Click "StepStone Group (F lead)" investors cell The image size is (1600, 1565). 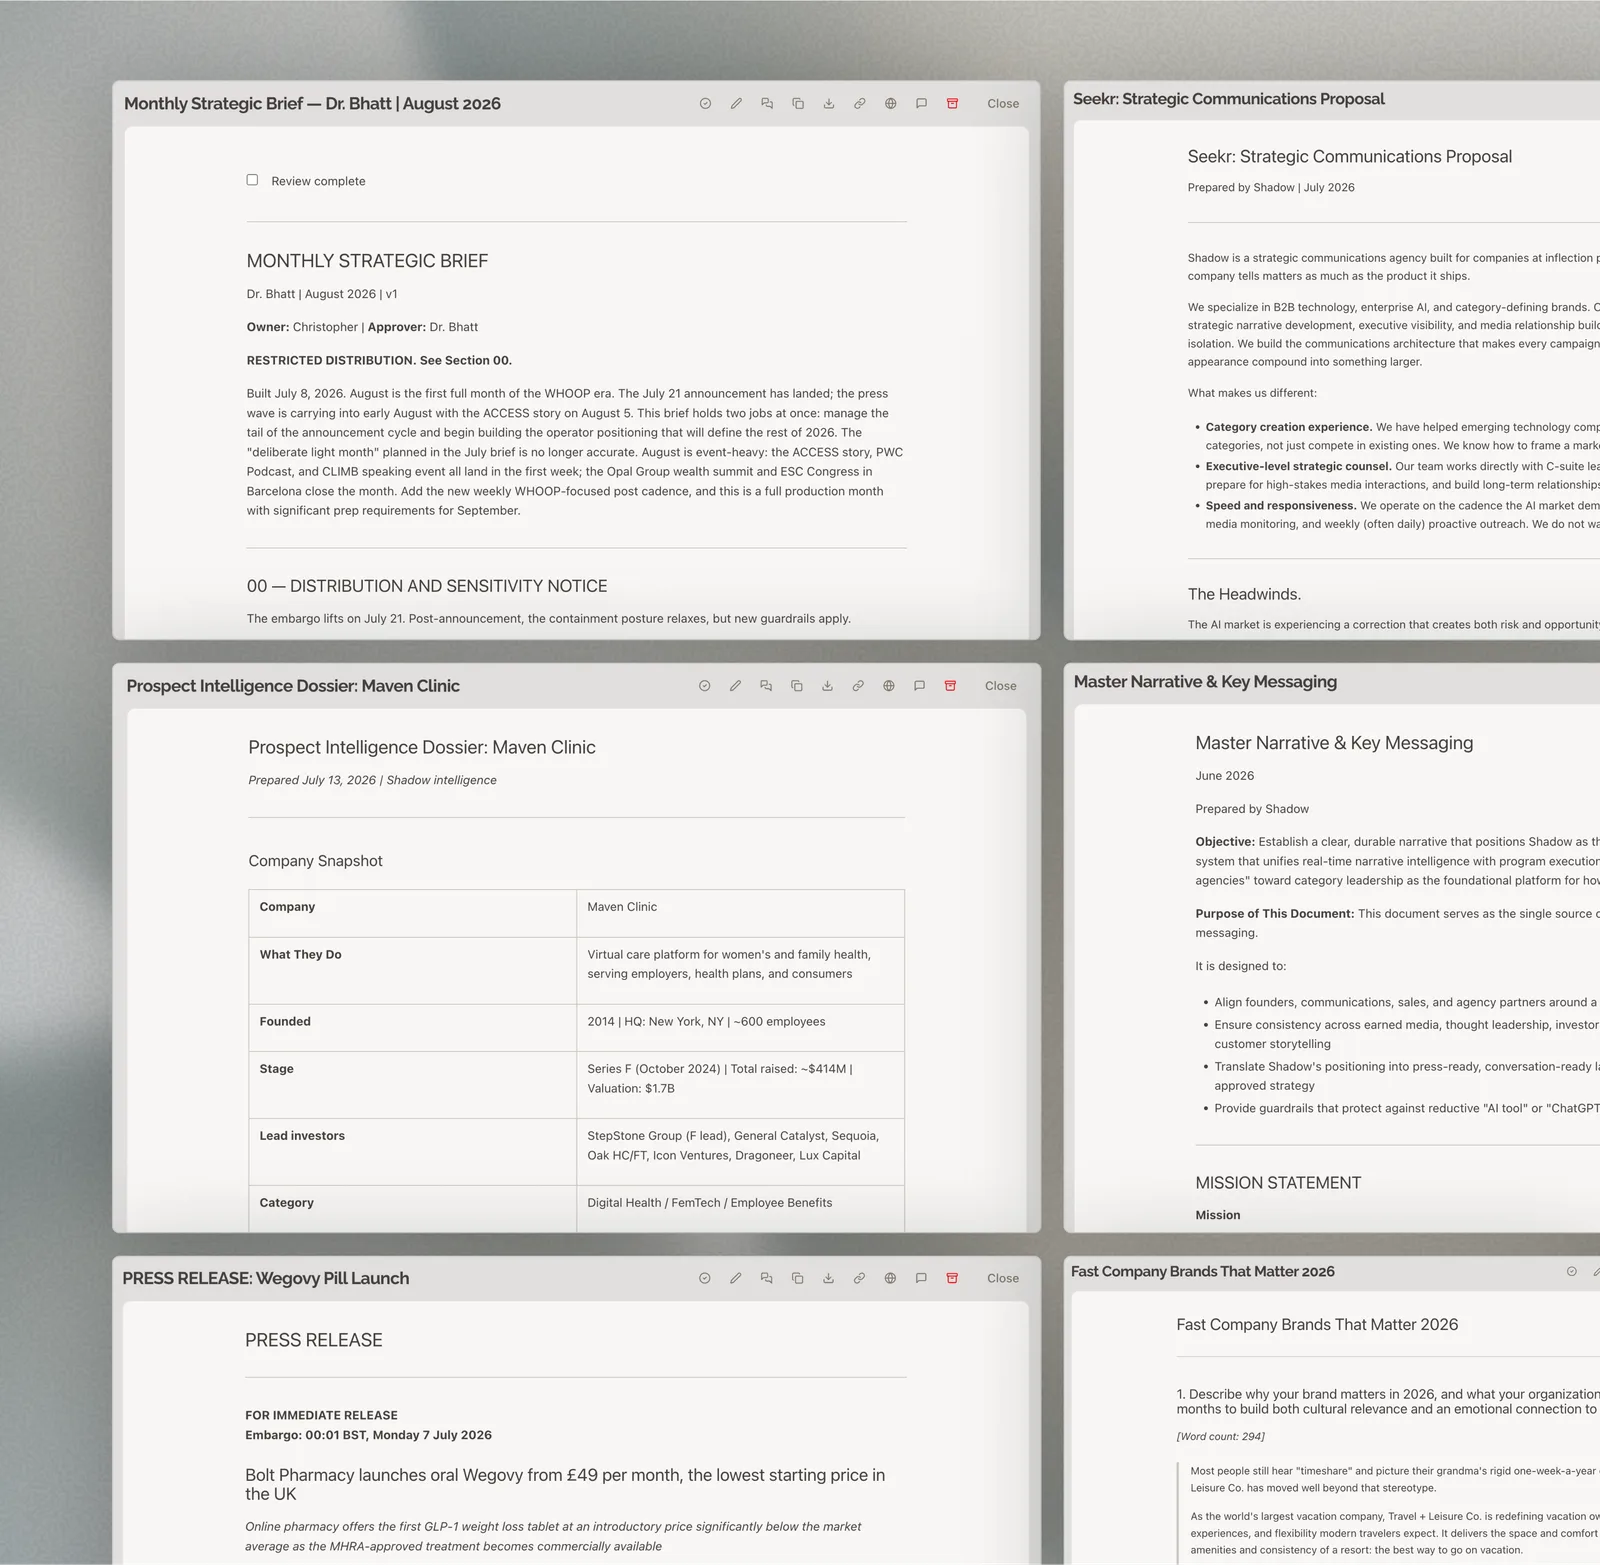[x=741, y=1151]
